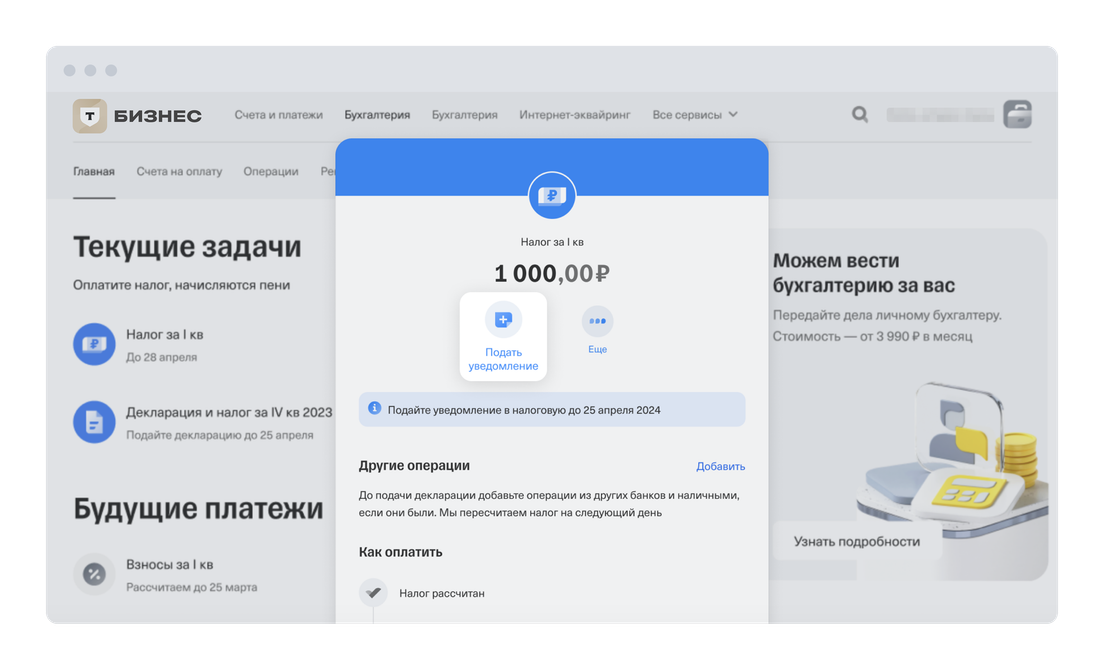Screen dimensions: 1104x670
Task: Click the T-Business shield logo
Action: pyautogui.click(x=90, y=115)
